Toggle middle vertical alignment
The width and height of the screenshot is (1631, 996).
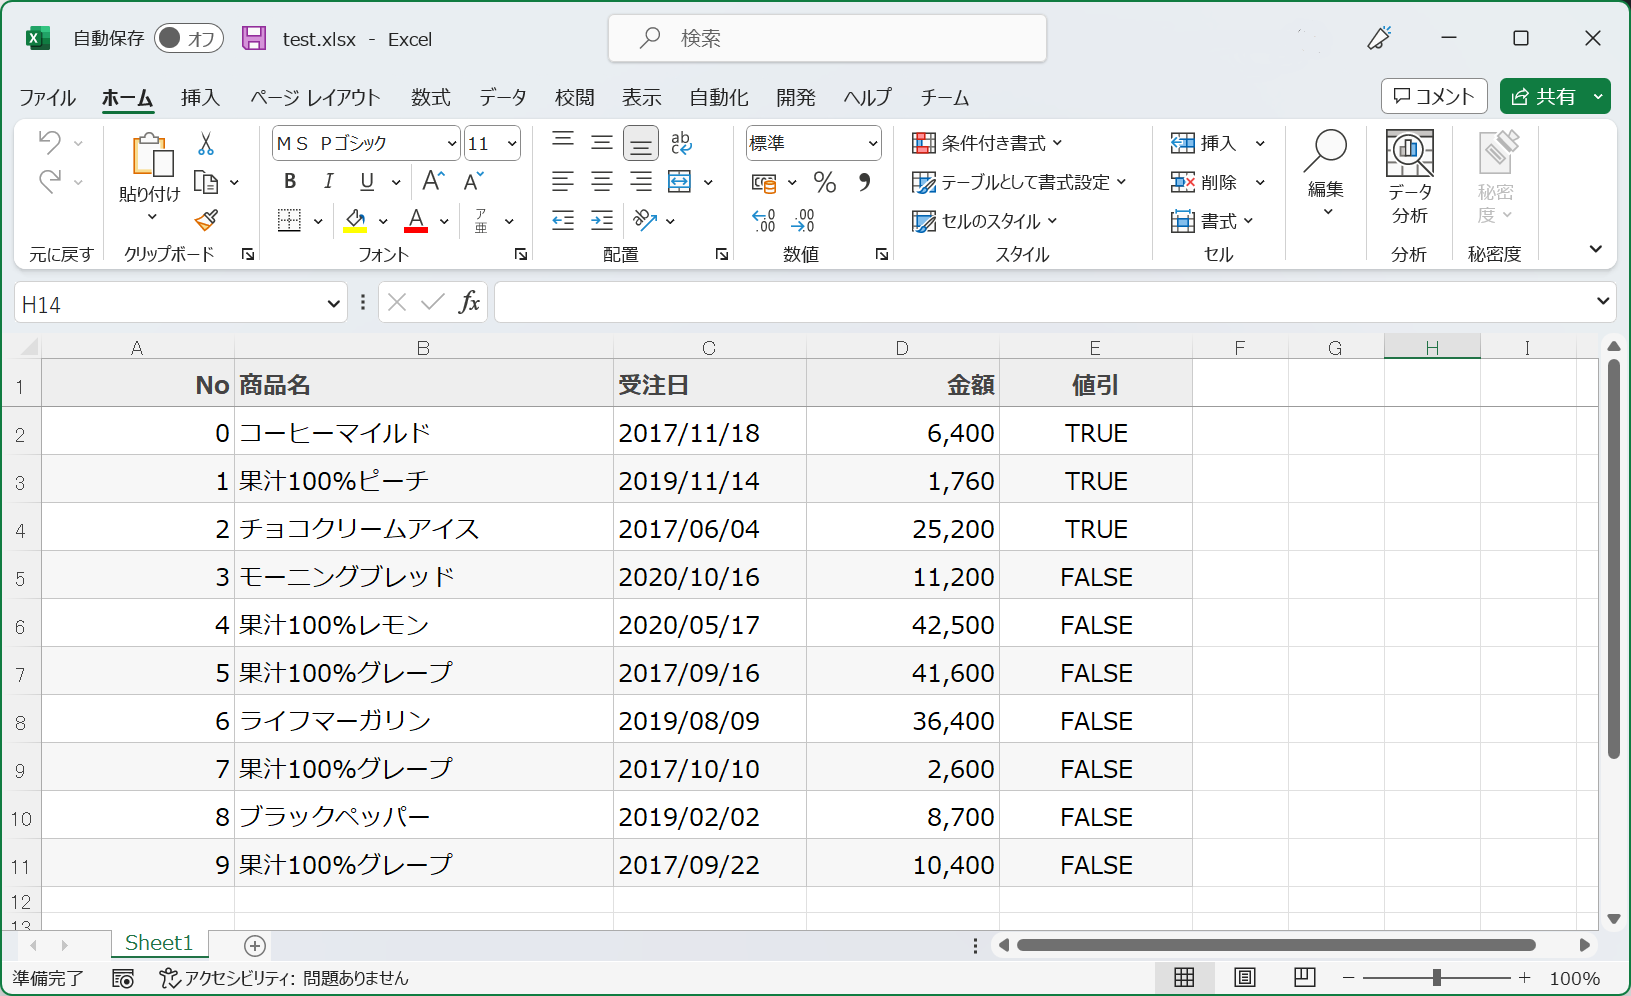pos(601,142)
